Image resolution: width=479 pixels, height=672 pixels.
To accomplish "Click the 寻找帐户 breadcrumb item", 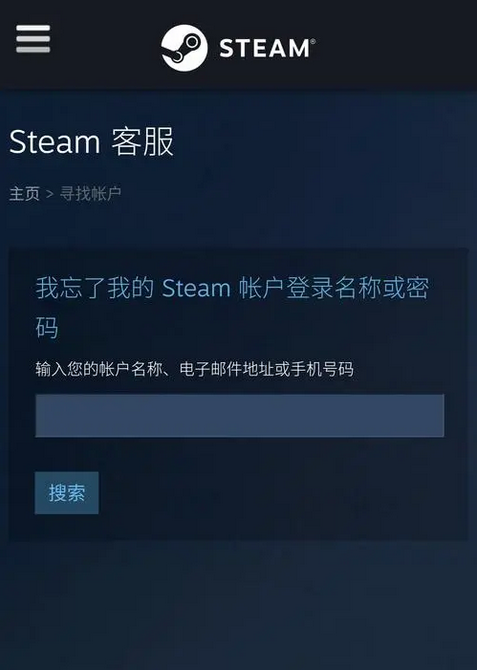I will point(90,194).
